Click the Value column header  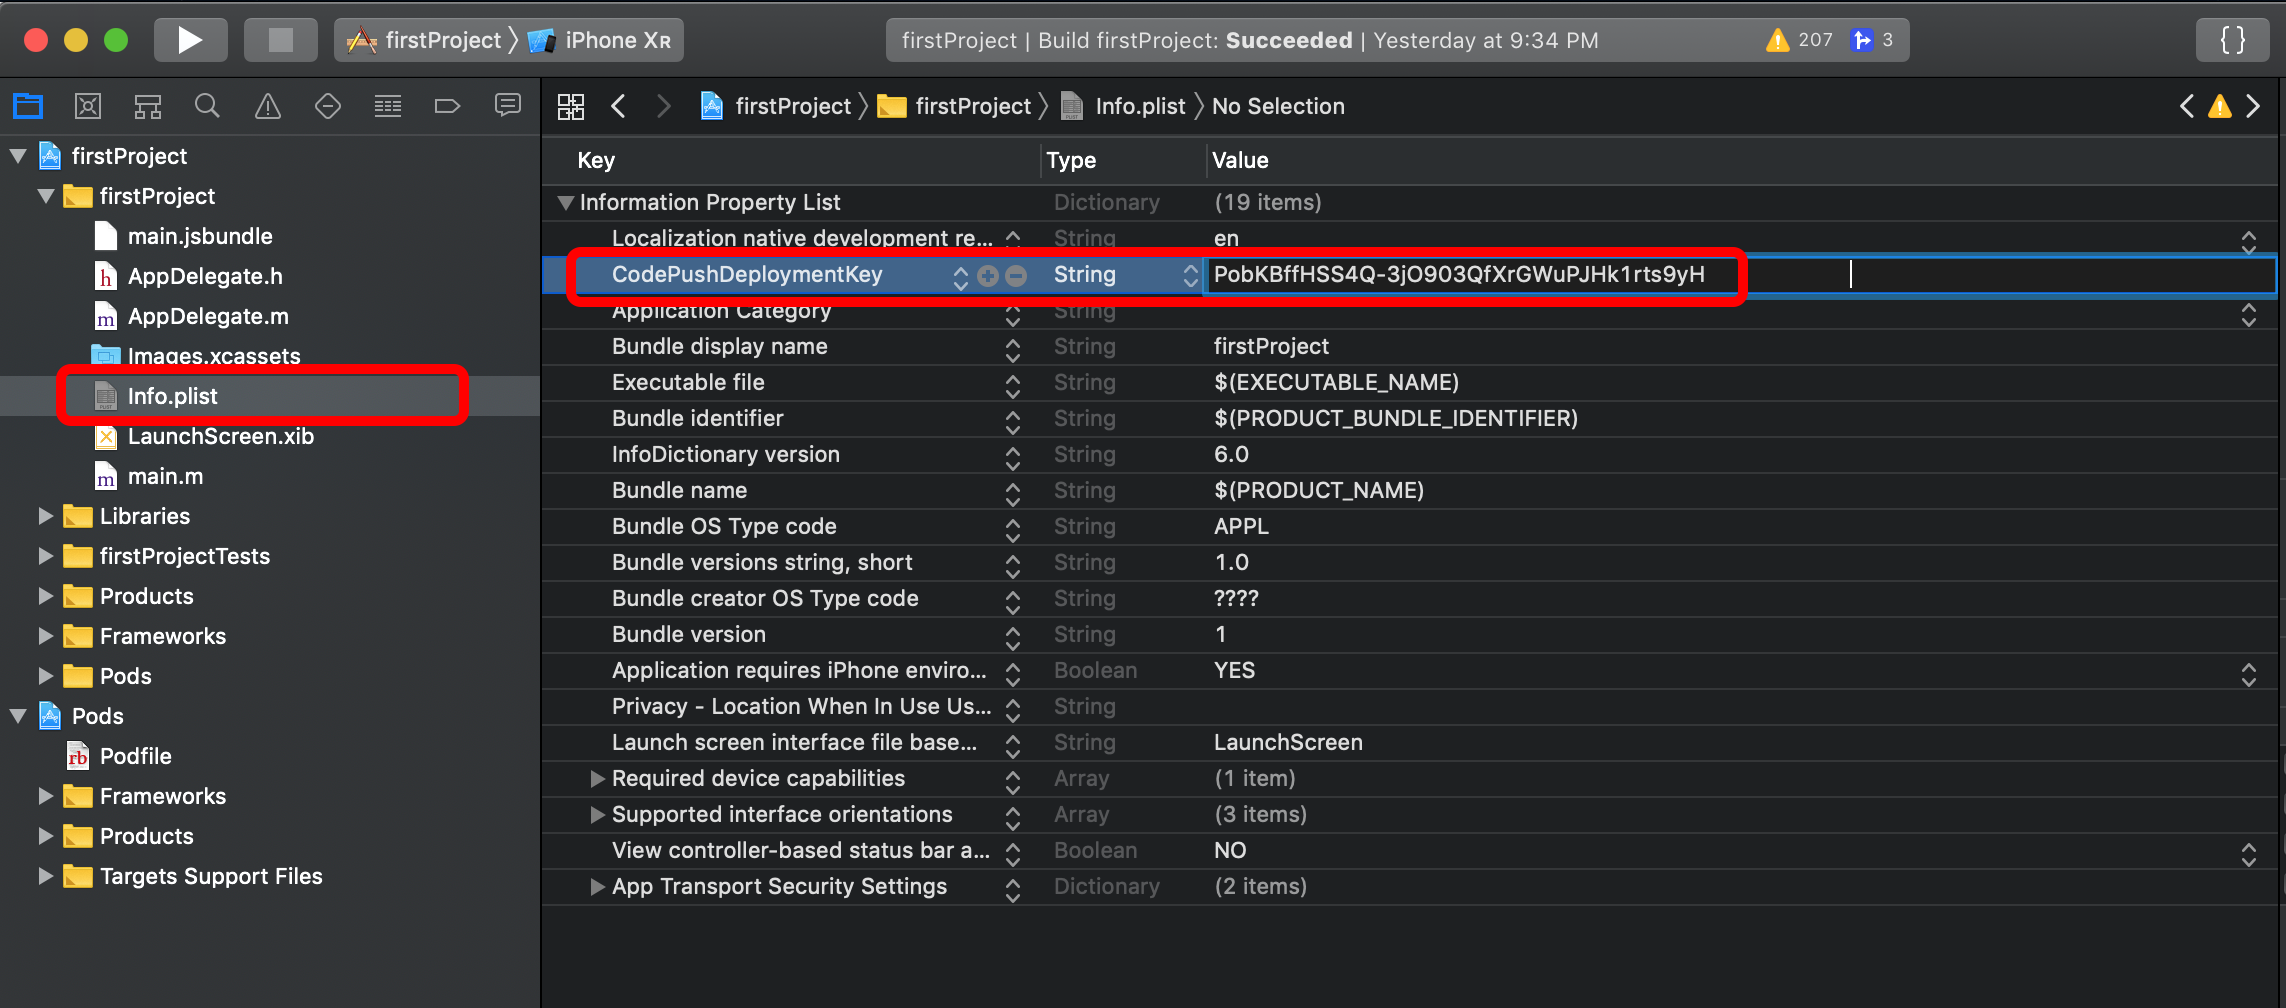pos(1240,160)
